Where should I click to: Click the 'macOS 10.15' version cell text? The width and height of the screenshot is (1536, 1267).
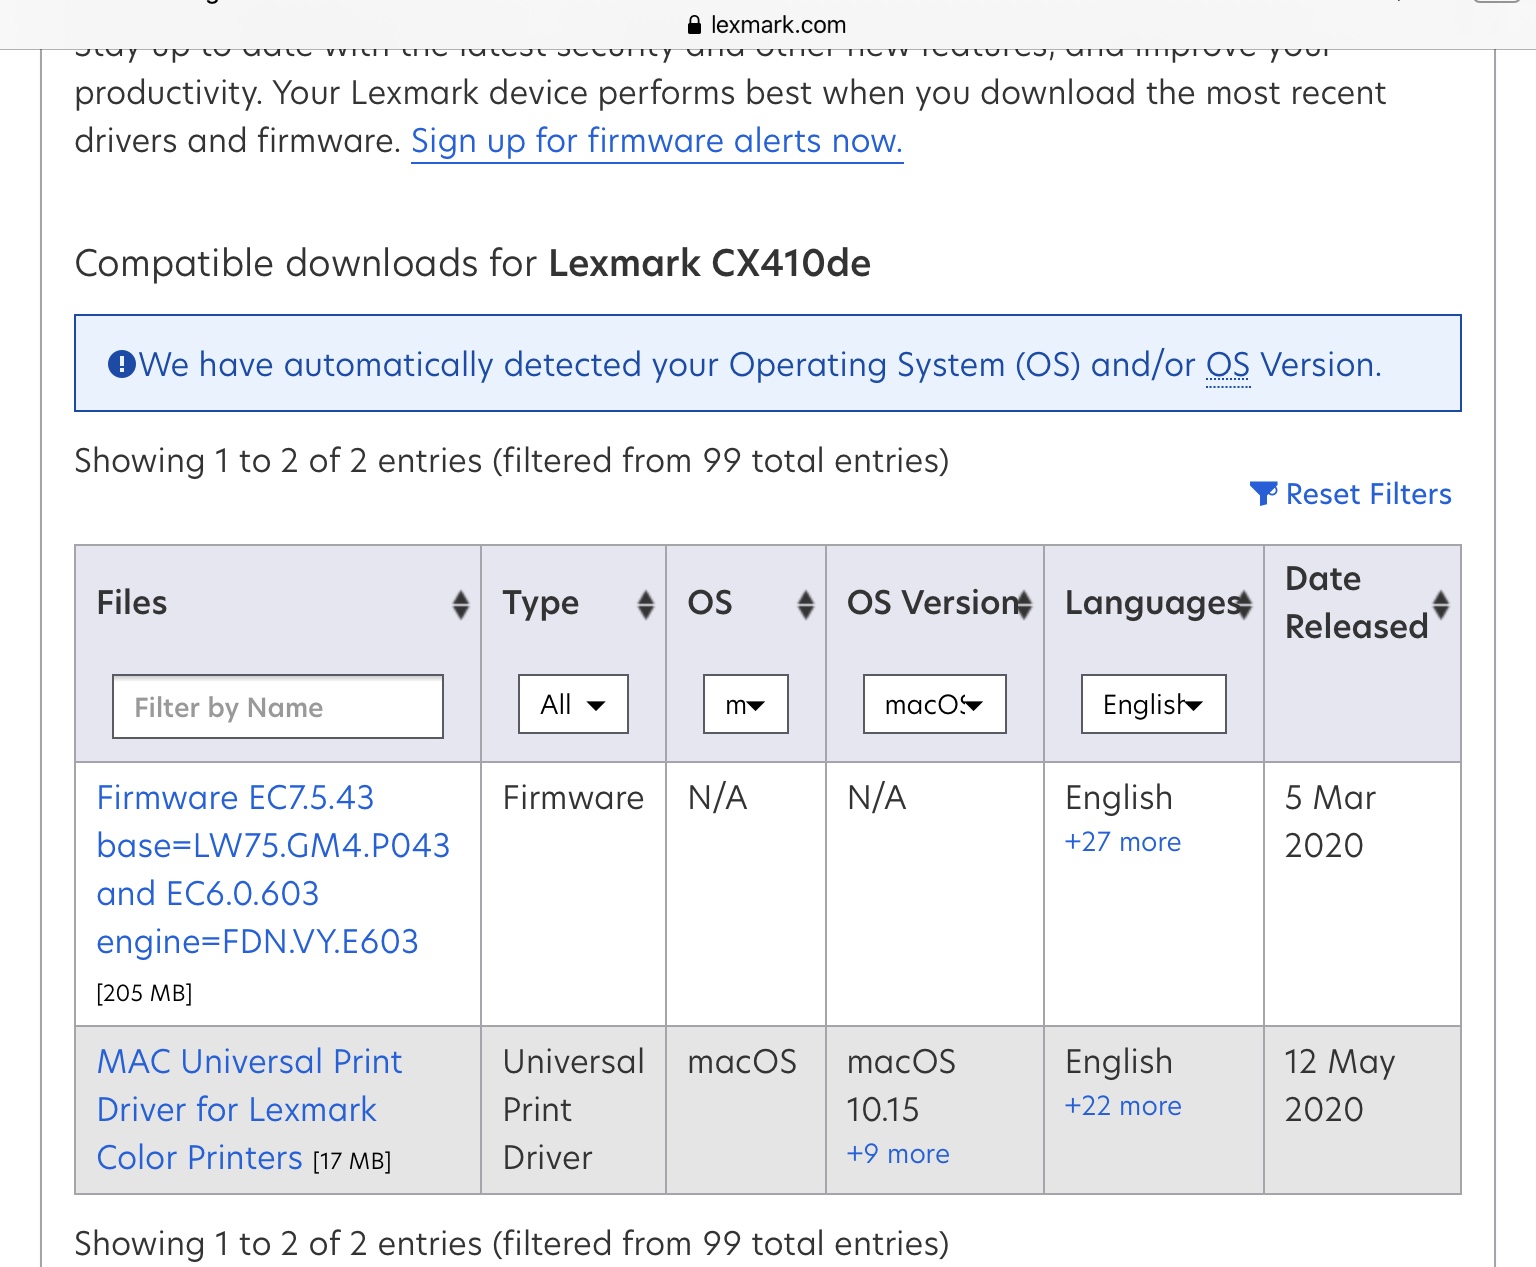901,1085
